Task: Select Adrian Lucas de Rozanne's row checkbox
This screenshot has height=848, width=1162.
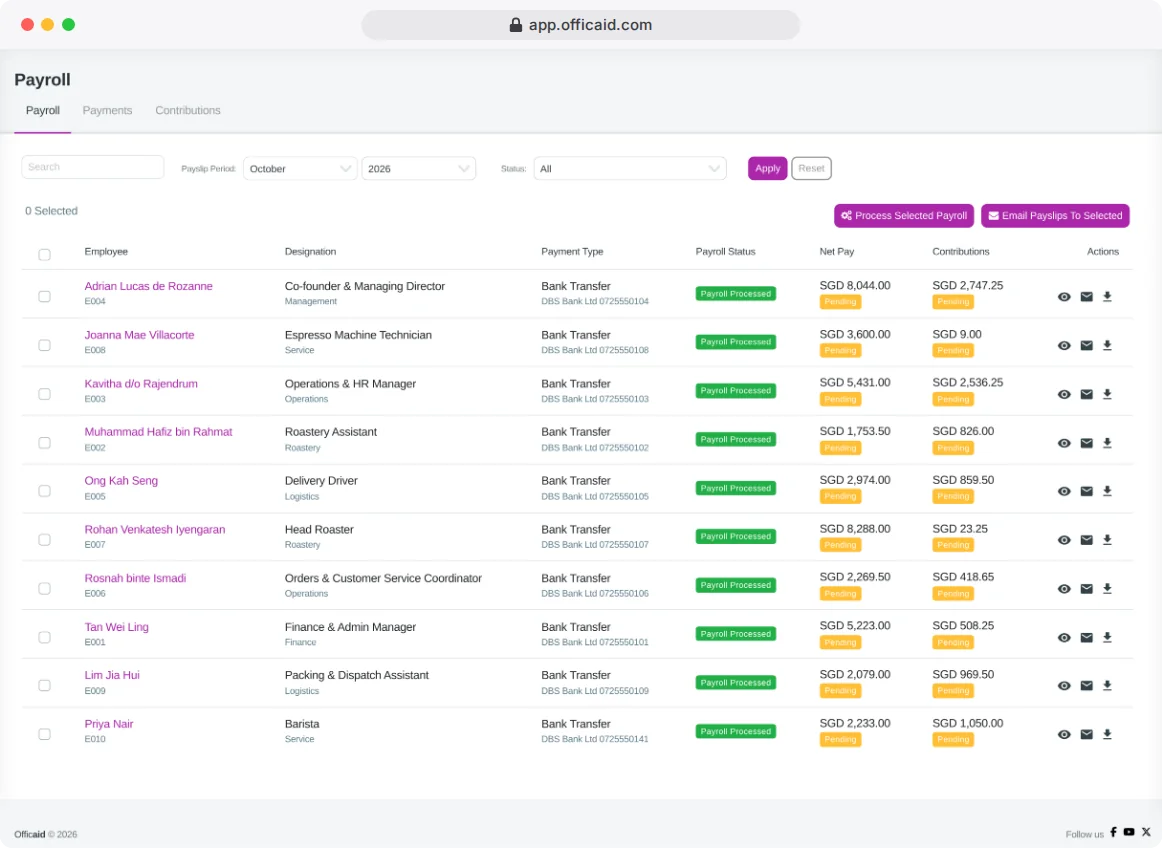Action: [x=44, y=297]
